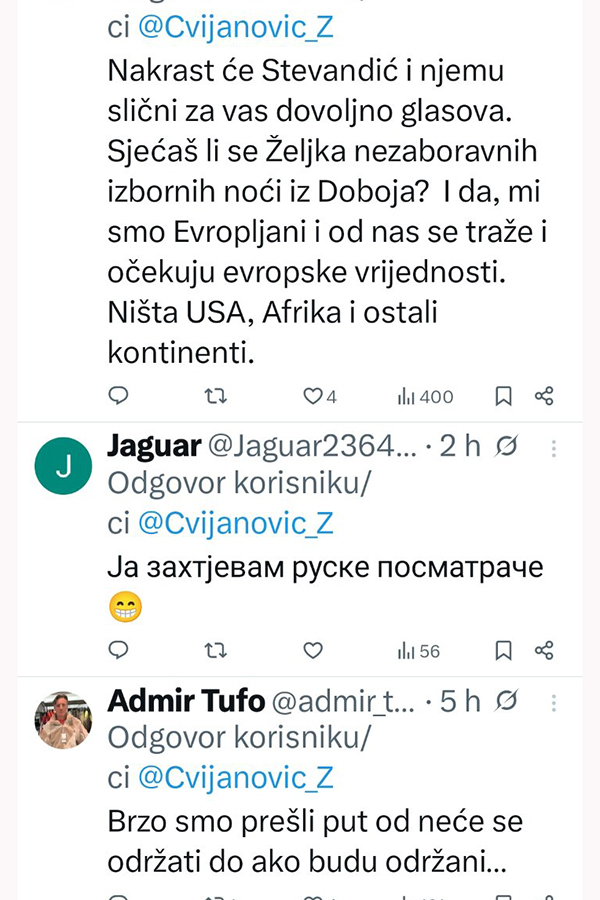This screenshot has width=600, height=900.
Task: Open @Cvijanovic_Z link in Jaguar's reply
Action: tap(234, 522)
